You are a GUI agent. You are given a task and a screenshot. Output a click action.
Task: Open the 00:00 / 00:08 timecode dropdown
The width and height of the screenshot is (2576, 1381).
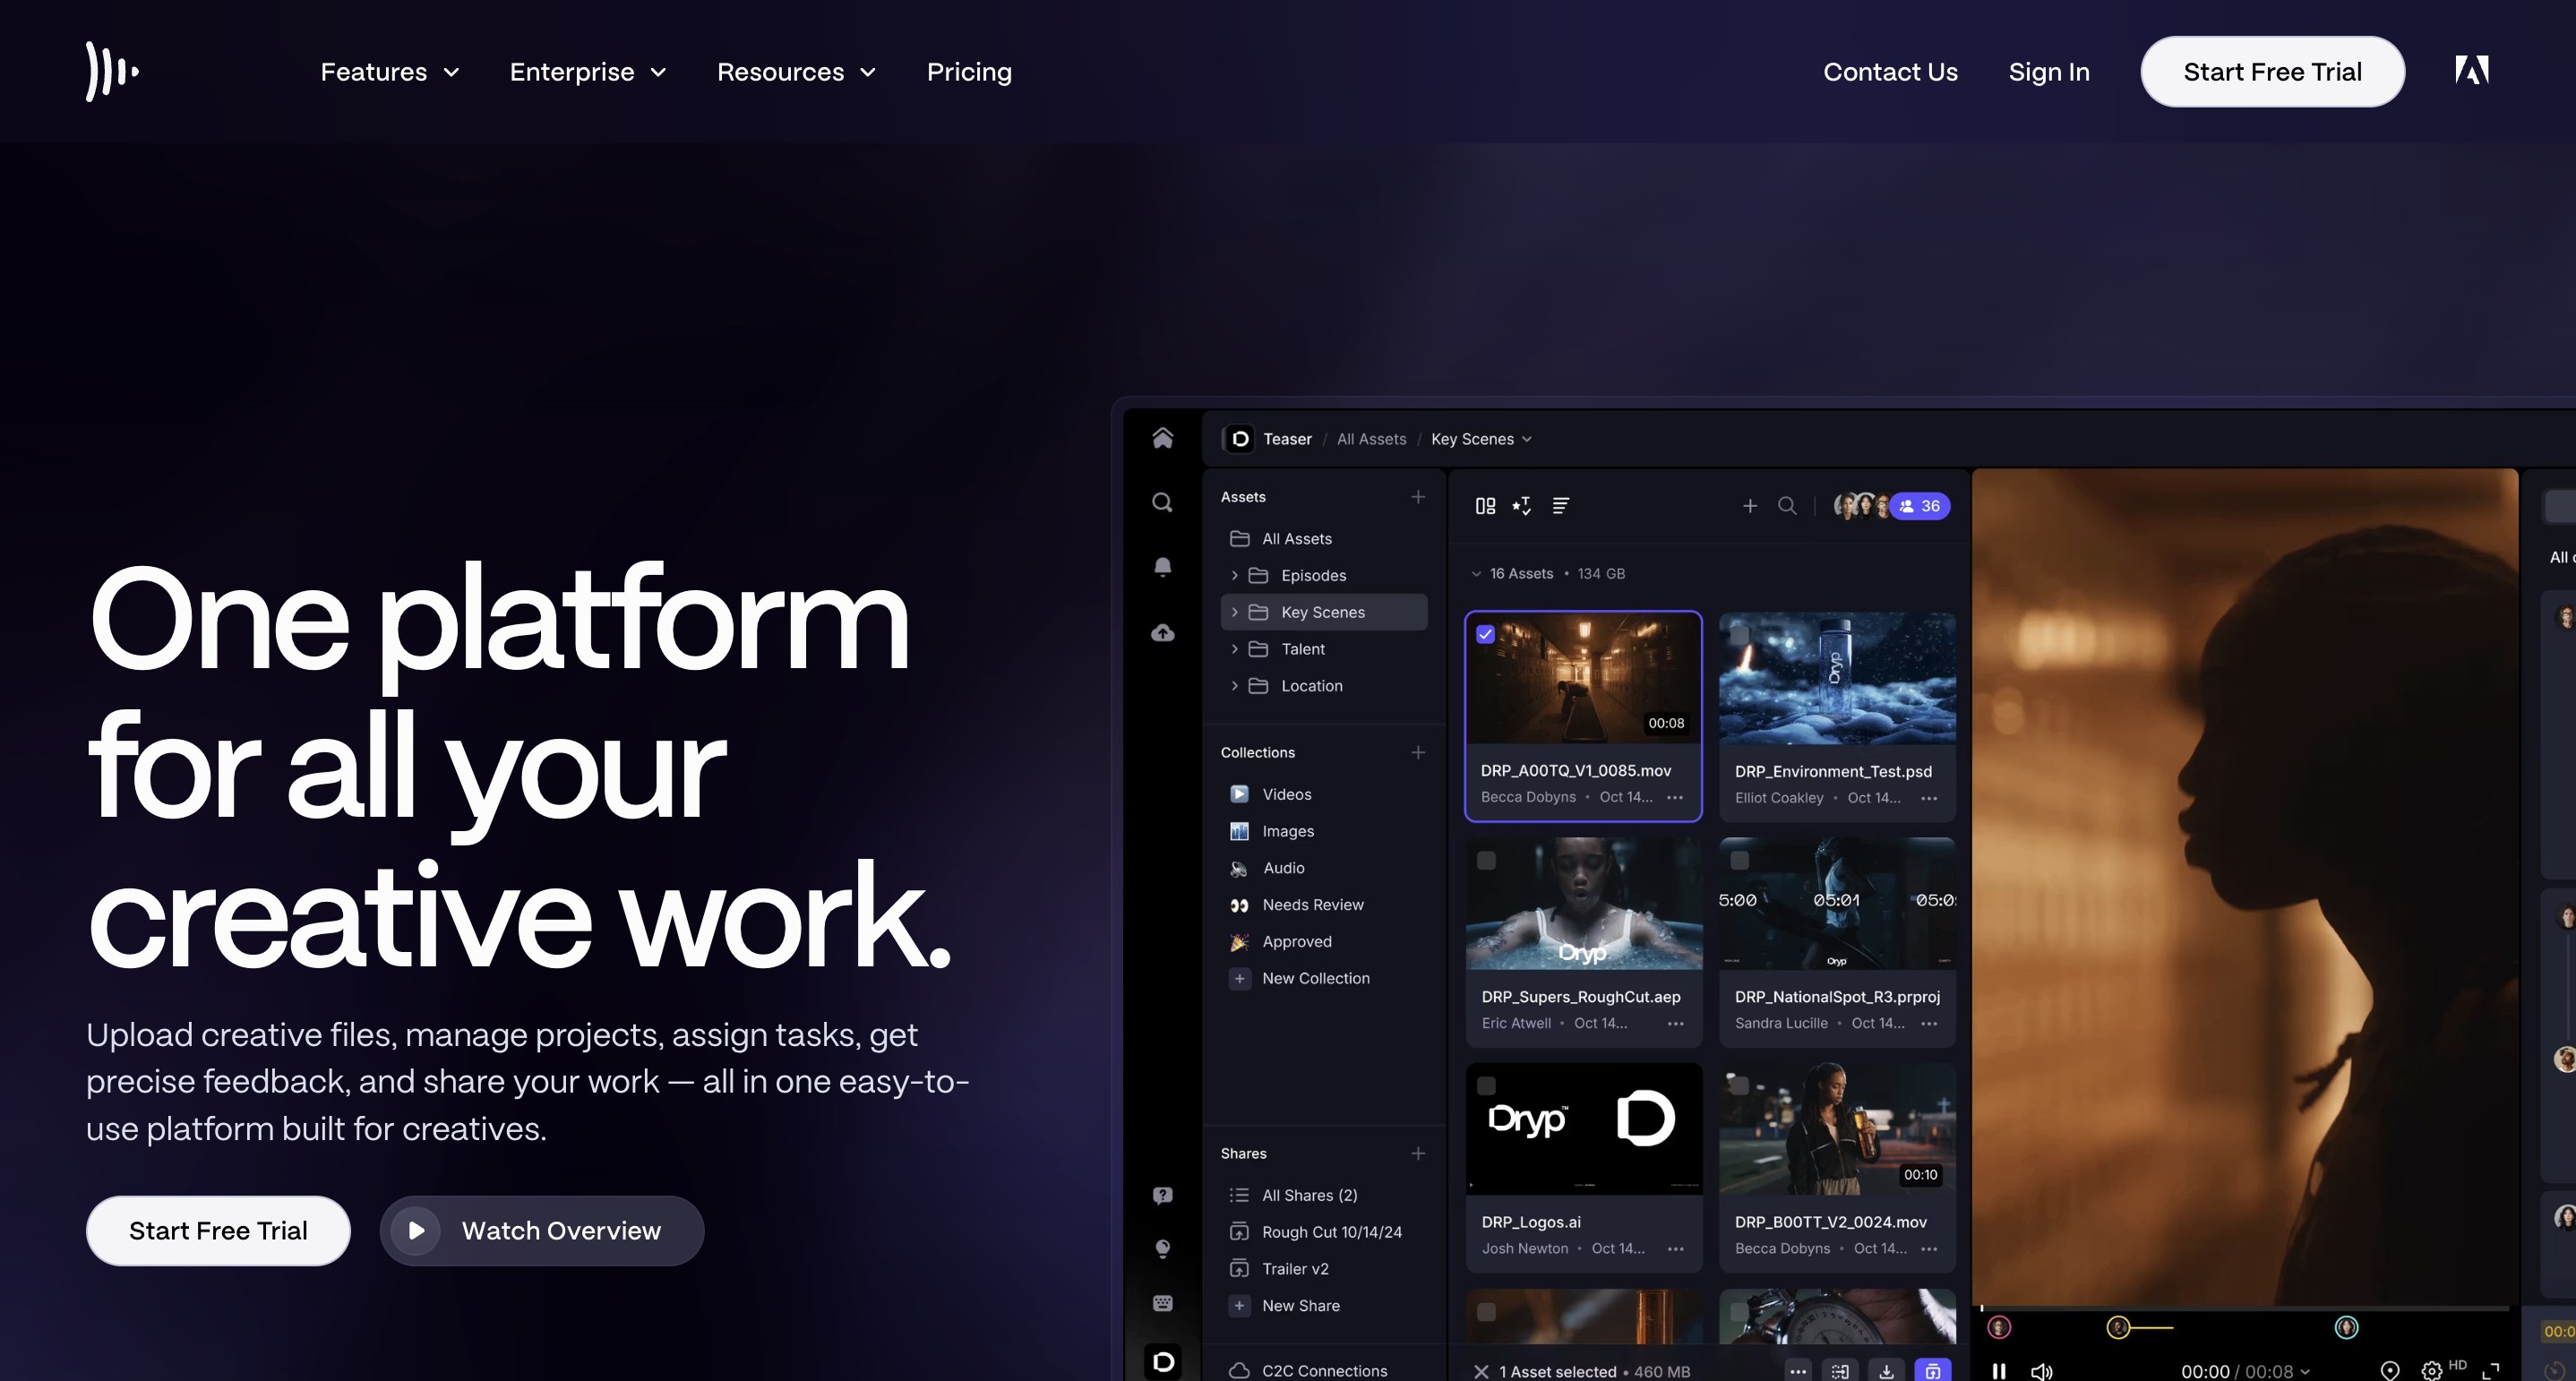[x=2245, y=1371]
